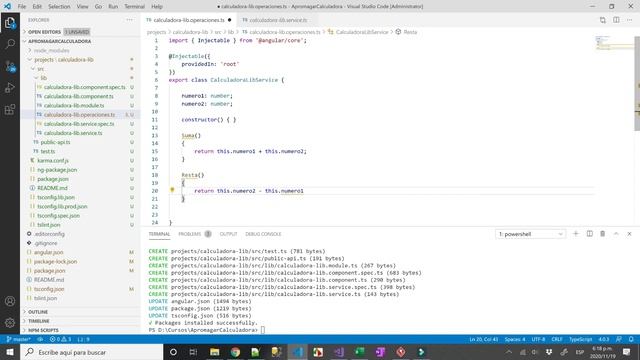Viewport: 640px width, 360px height.
Task: Click errors and warnings status indicator
Action: (60, 339)
